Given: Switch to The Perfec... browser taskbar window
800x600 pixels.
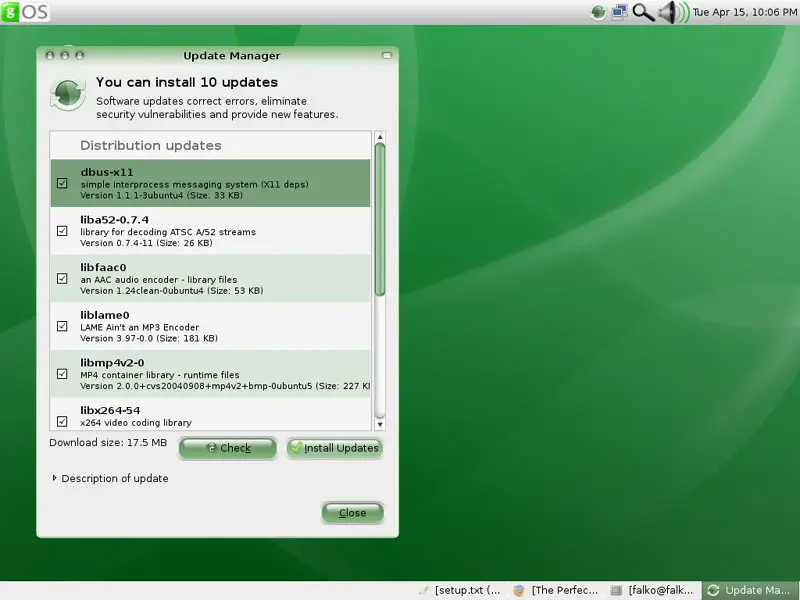Looking at the screenshot, I should (x=556, y=590).
